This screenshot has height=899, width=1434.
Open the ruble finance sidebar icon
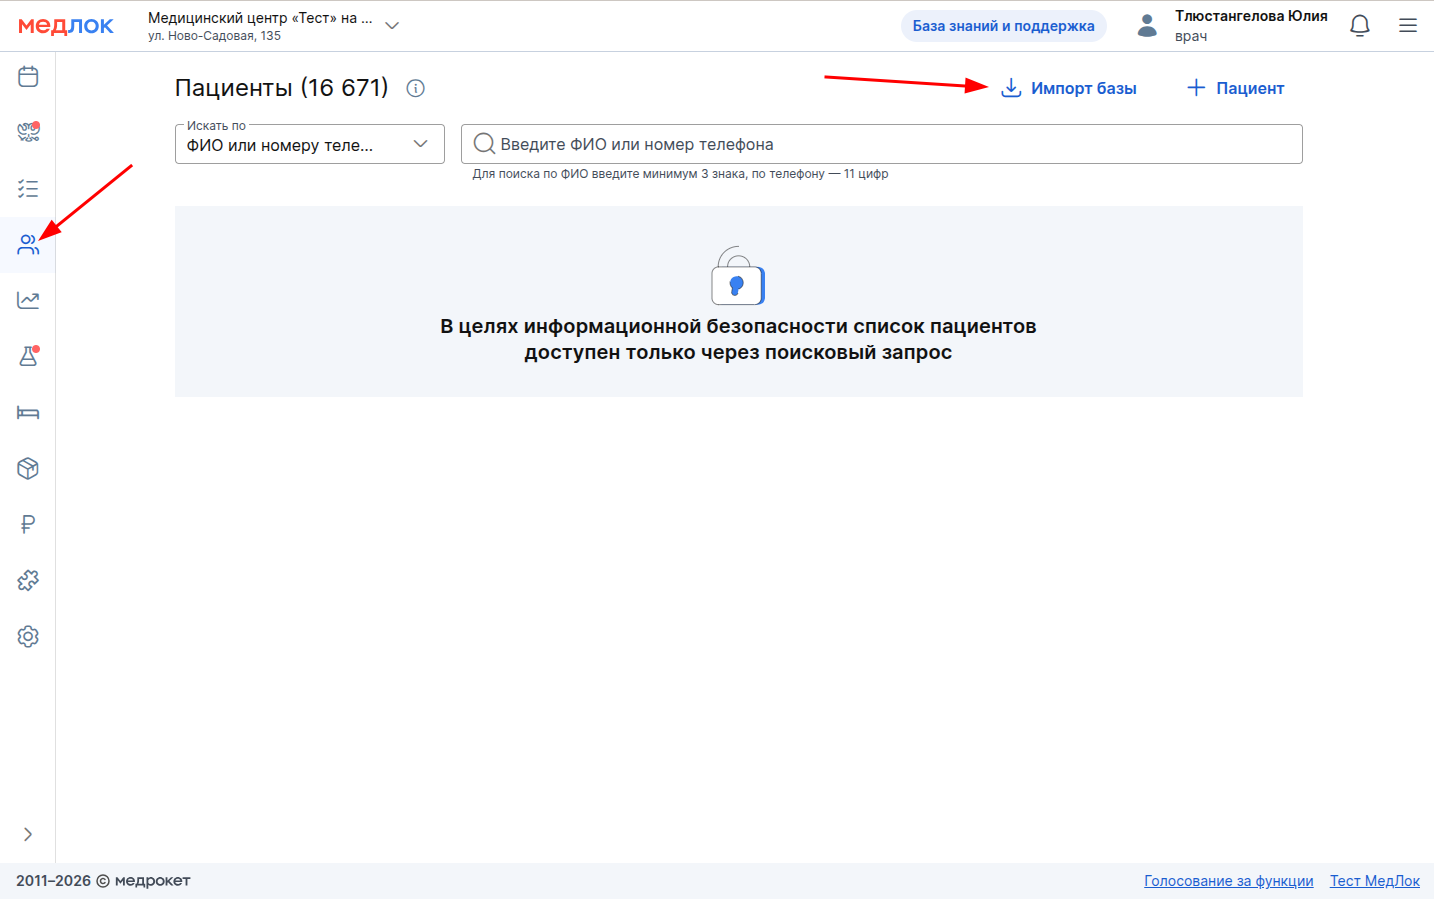[x=28, y=524]
